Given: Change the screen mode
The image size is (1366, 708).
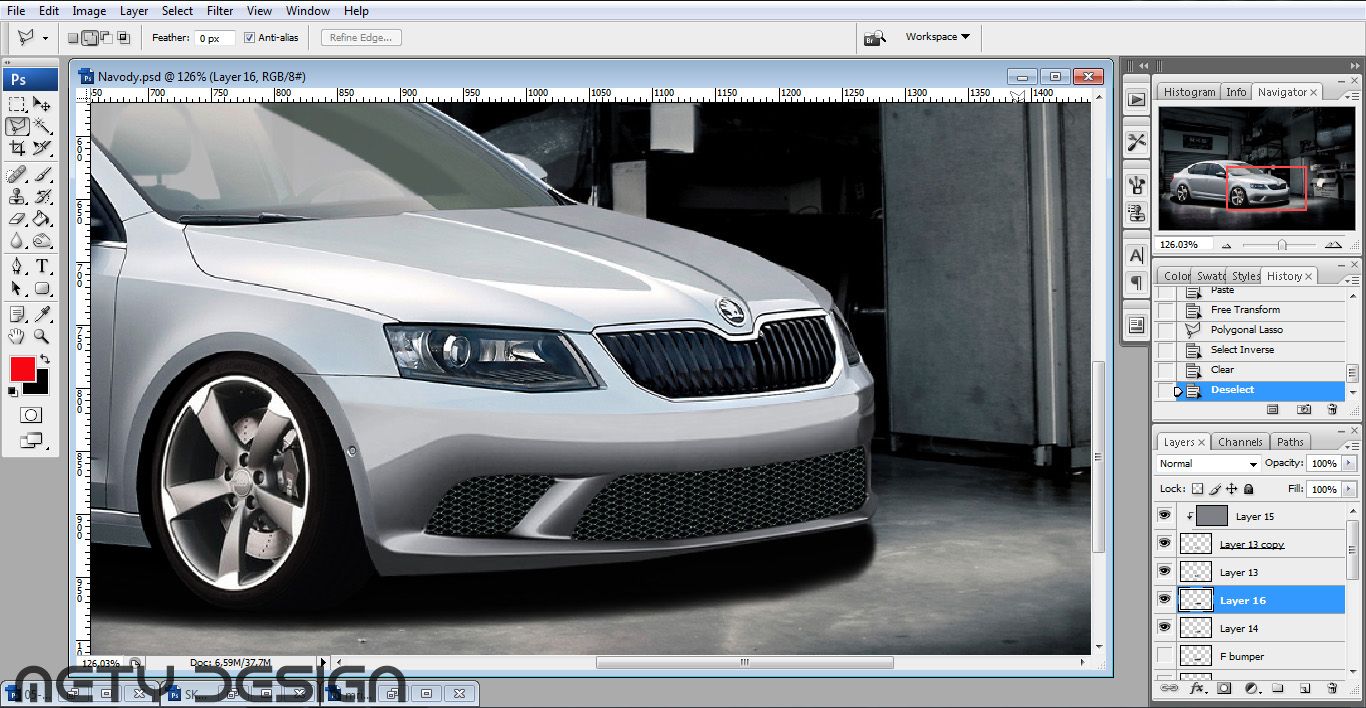Looking at the screenshot, I should coord(31,440).
